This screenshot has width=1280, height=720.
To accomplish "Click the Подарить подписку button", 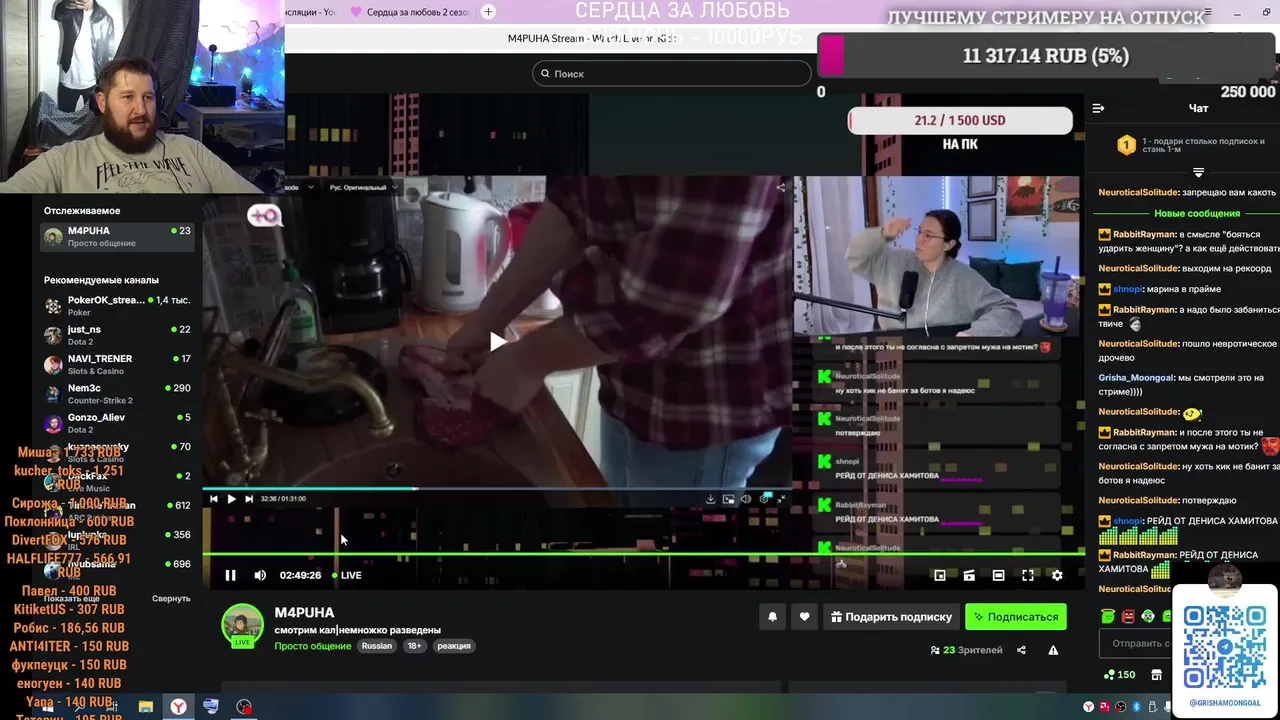I will (x=891, y=617).
